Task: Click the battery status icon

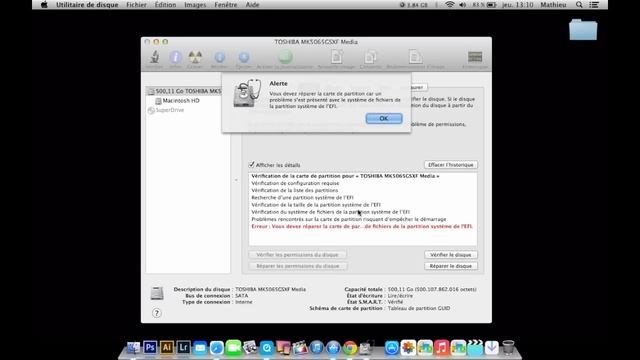Action: click(492, 5)
